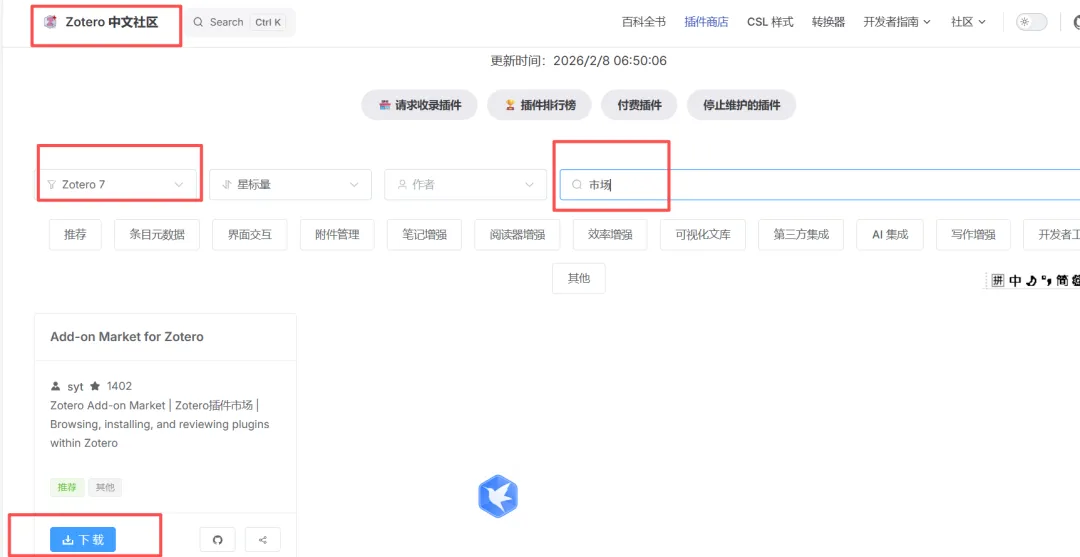Click the green 推荐 tag on the card

pos(67,487)
